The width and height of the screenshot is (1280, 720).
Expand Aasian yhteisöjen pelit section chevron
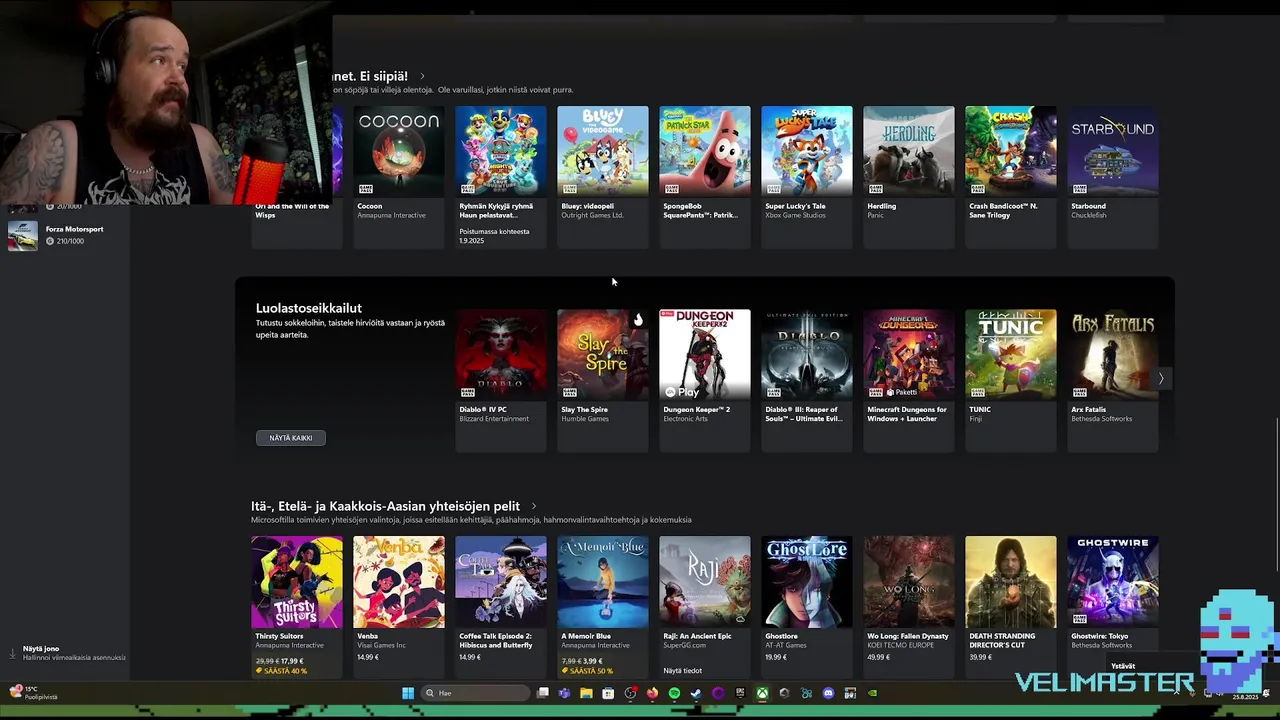tap(533, 506)
